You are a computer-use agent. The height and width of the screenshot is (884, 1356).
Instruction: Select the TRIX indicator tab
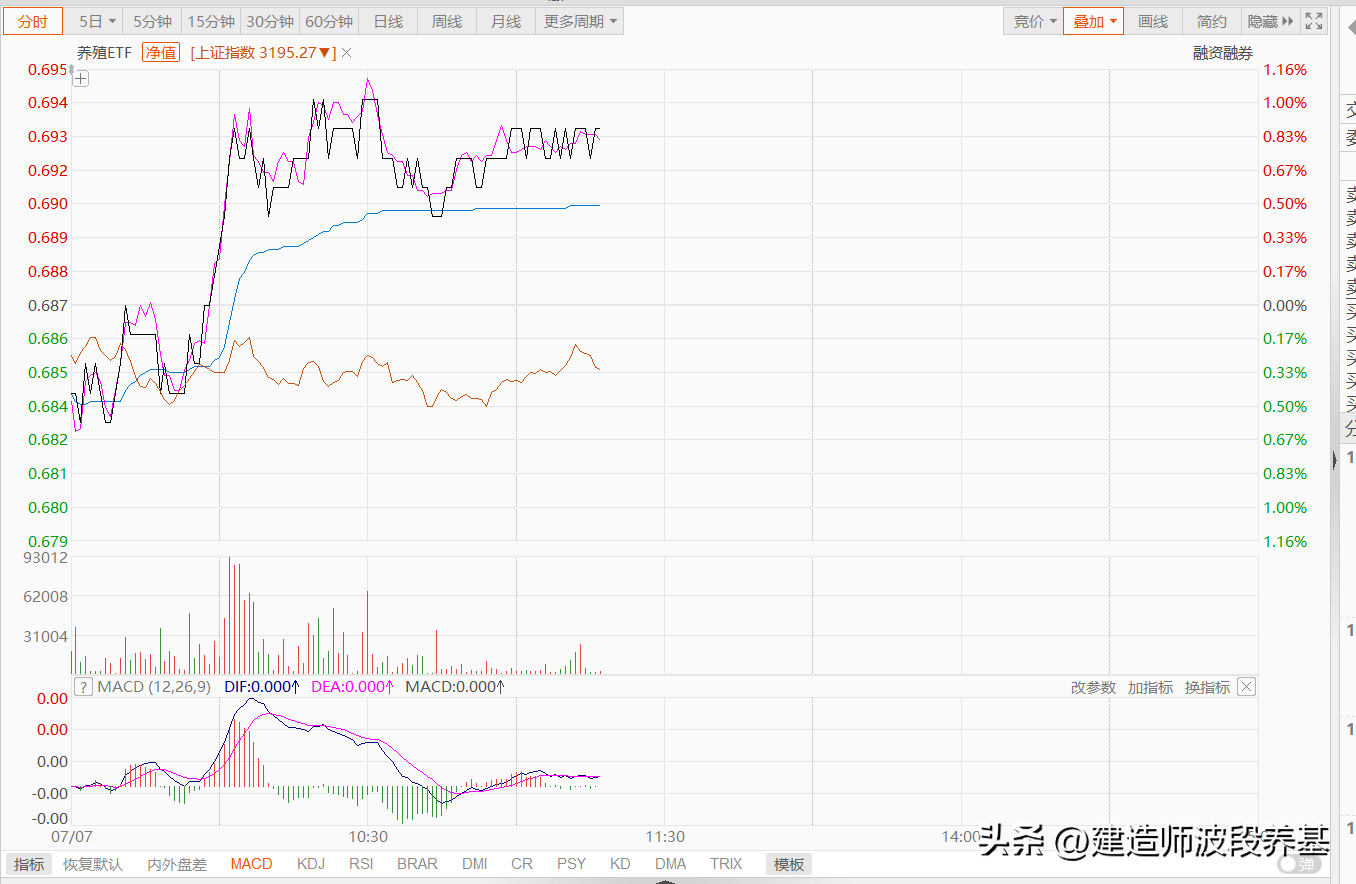pyautogui.click(x=726, y=864)
